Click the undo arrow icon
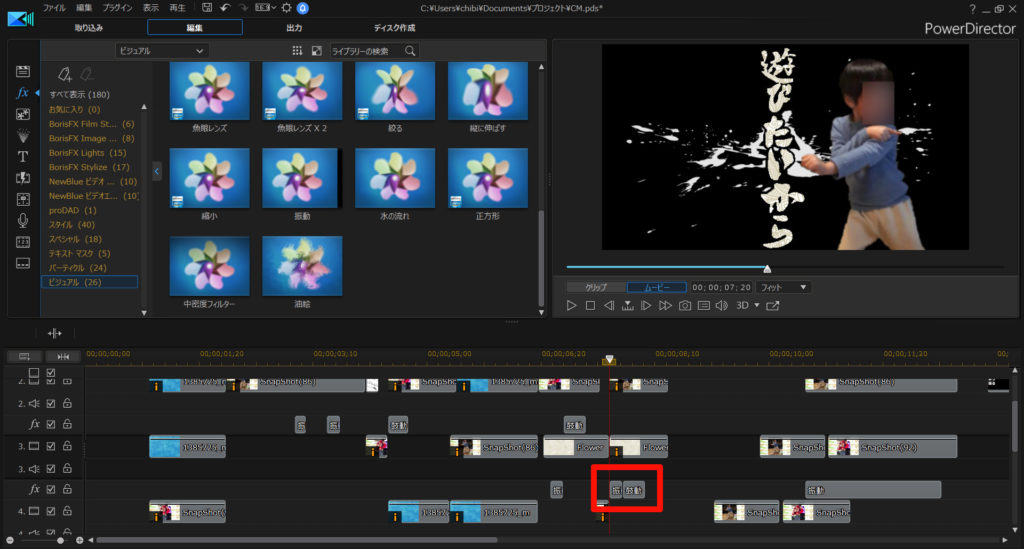1024x549 pixels. point(225,8)
